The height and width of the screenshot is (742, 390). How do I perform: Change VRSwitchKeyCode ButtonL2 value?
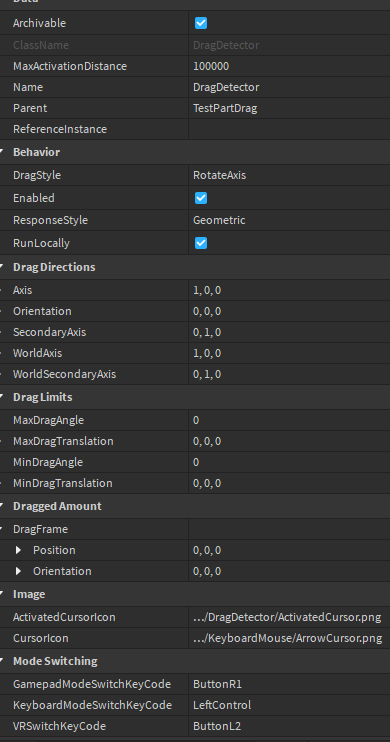click(289, 726)
